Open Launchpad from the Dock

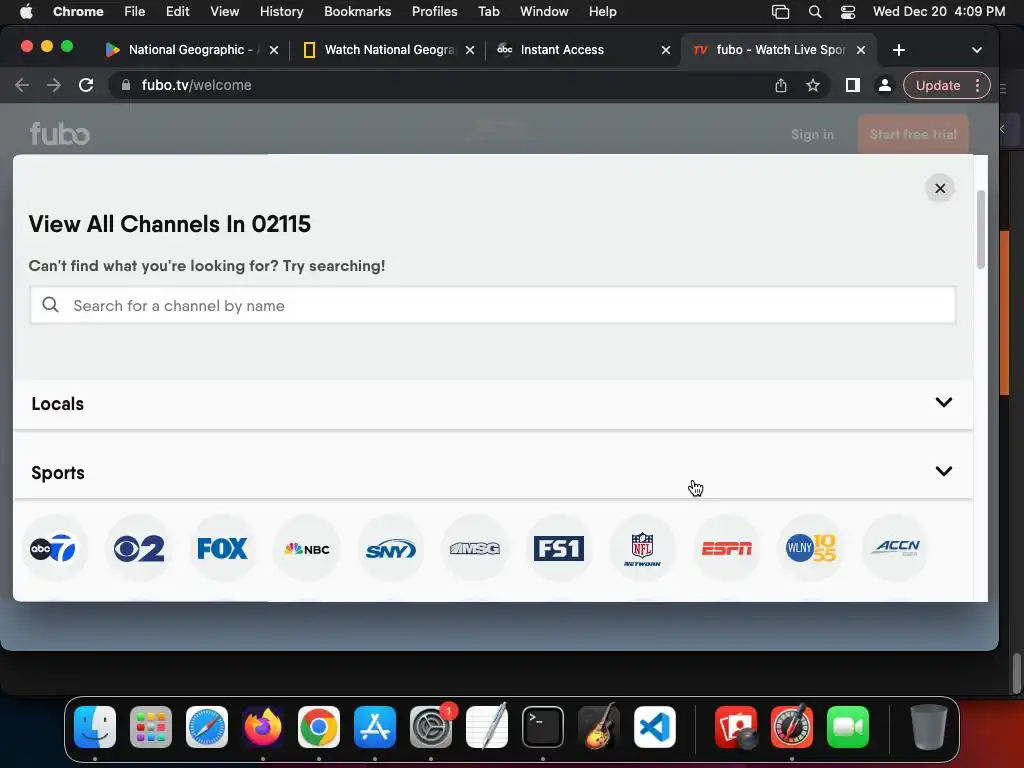click(151, 727)
